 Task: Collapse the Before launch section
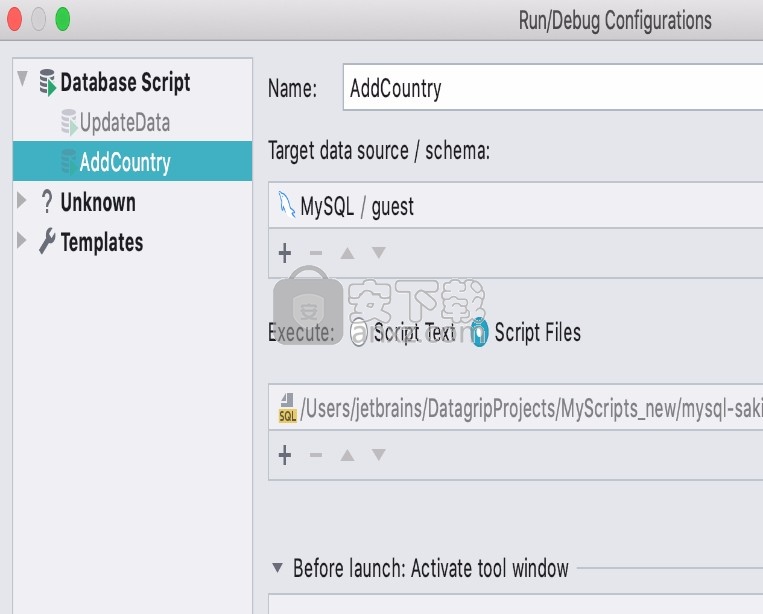277,567
